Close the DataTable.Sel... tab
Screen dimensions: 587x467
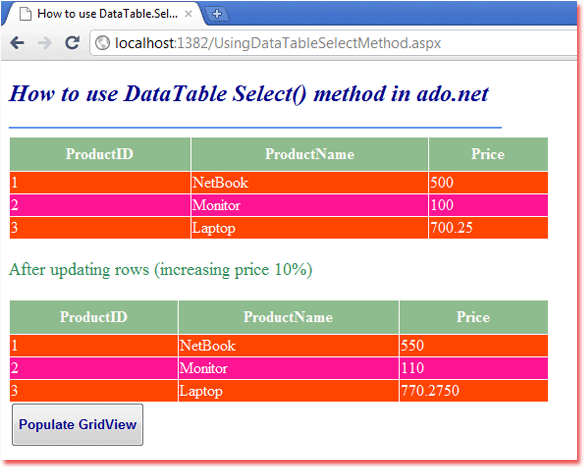(189, 14)
